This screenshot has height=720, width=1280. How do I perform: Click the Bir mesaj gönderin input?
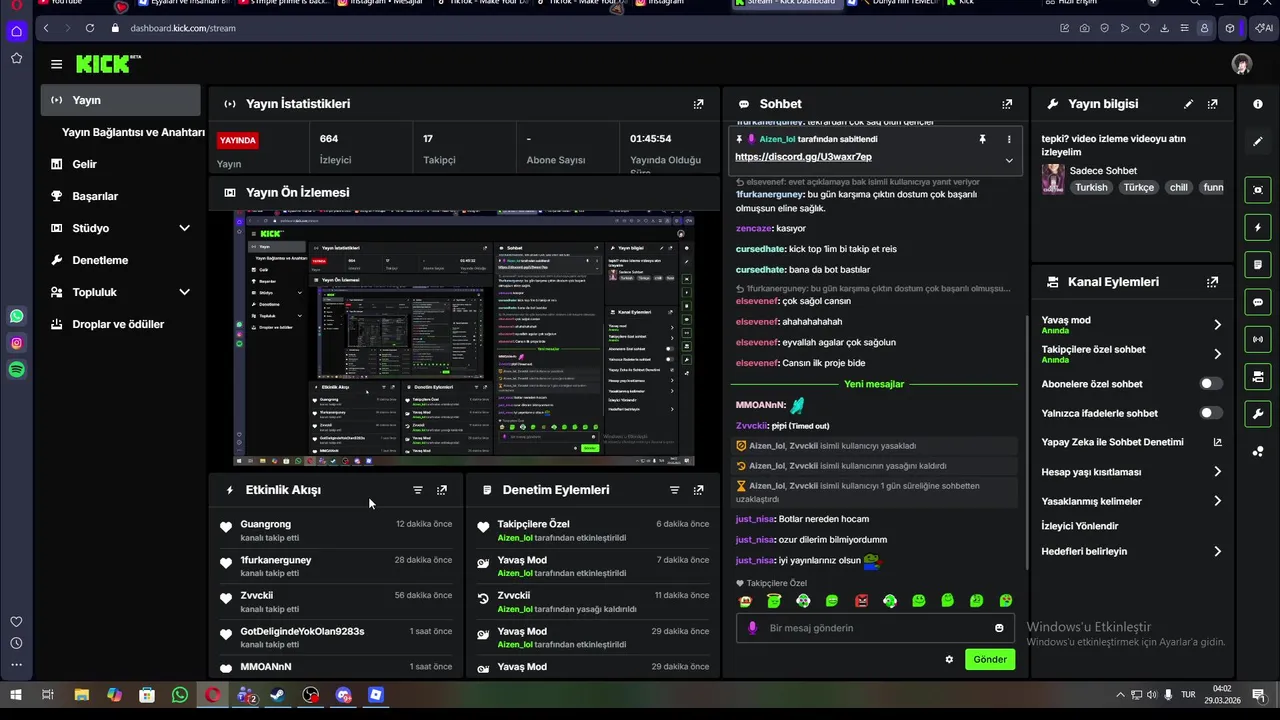(x=875, y=628)
